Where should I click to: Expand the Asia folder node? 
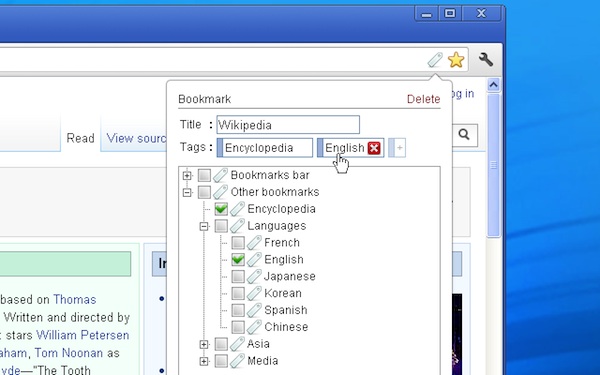pos(204,344)
